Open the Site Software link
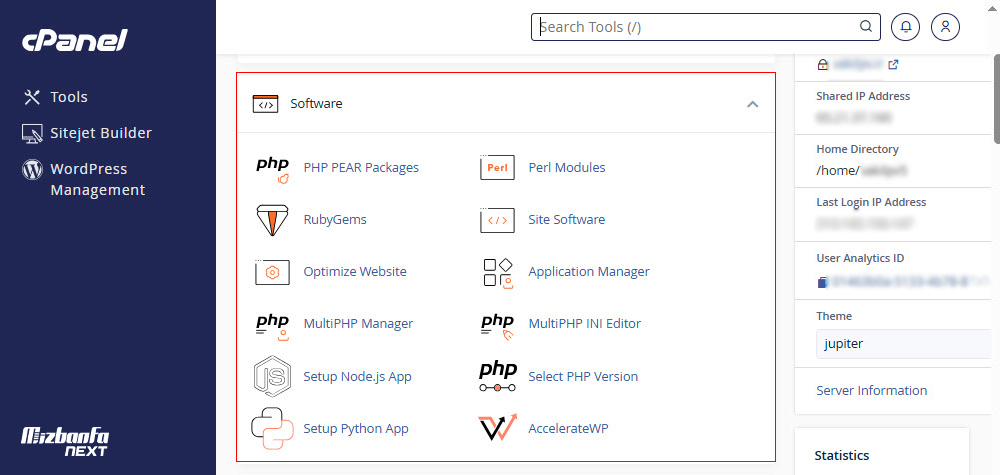Image resolution: width=1000 pixels, height=475 pixels. [566, 220]
